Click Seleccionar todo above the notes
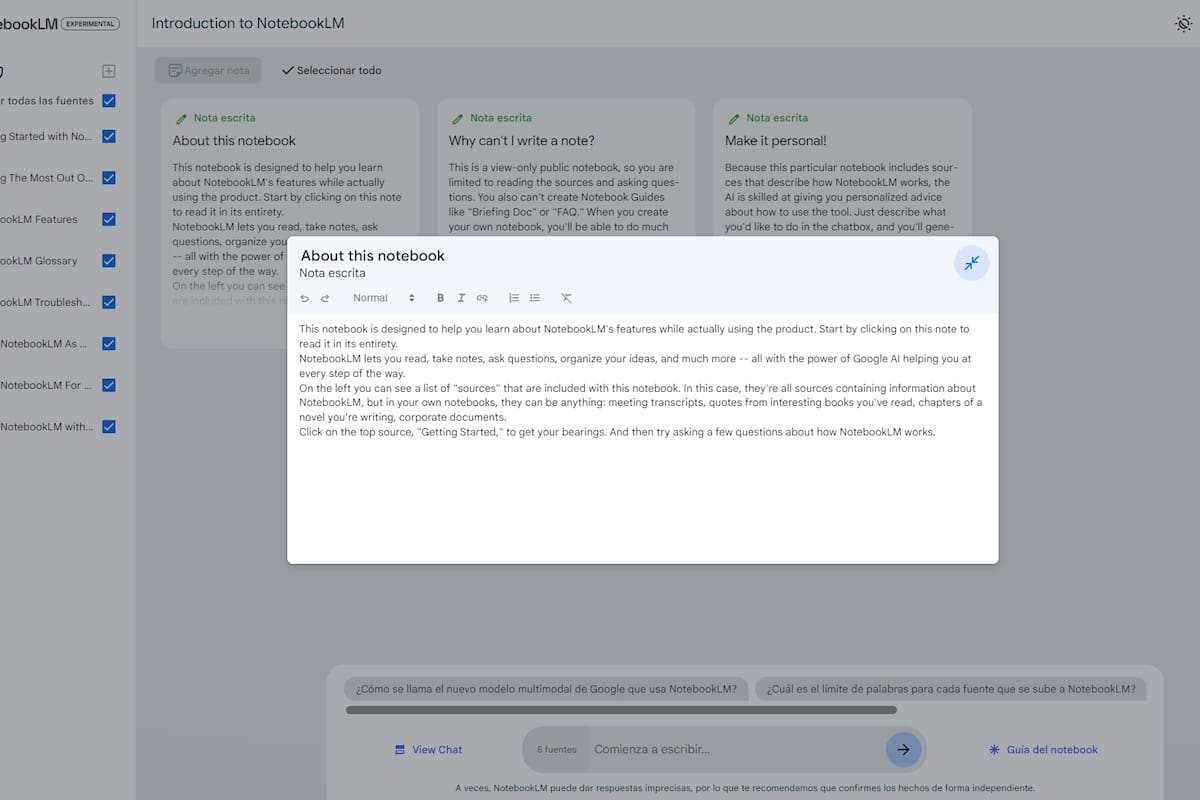Image resolution: width=1200 pixels, height=800 pixels. pyautogui.click(x=331, y=70)
